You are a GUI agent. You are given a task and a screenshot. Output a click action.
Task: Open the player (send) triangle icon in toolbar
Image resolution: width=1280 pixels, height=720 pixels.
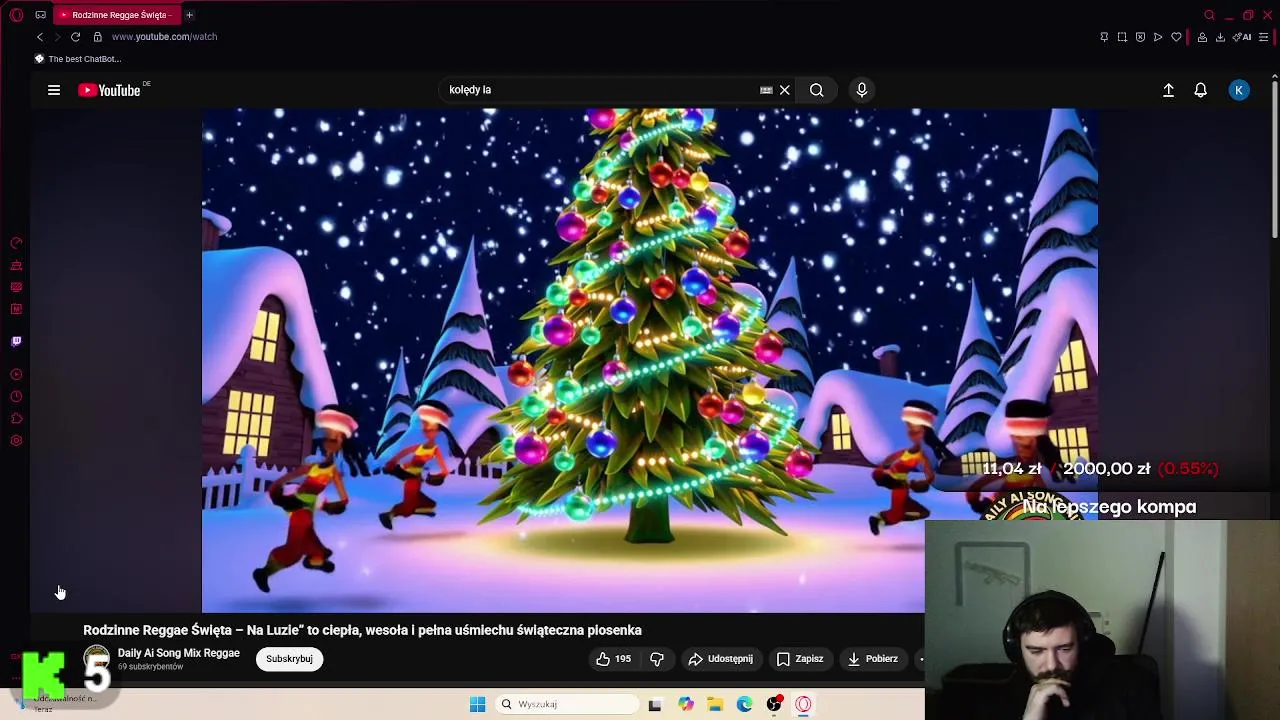click(1158, 37)
